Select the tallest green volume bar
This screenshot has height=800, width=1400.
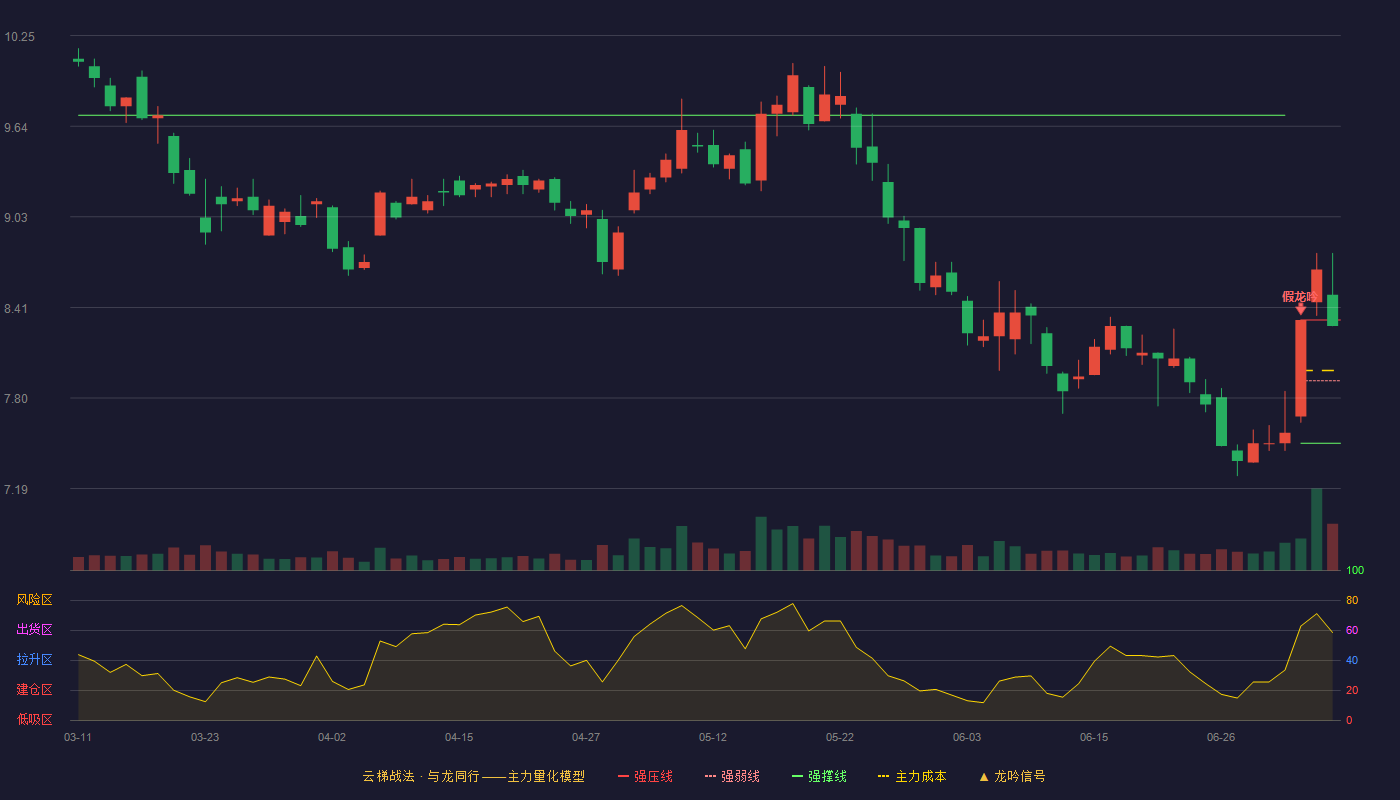[1317, 529]
